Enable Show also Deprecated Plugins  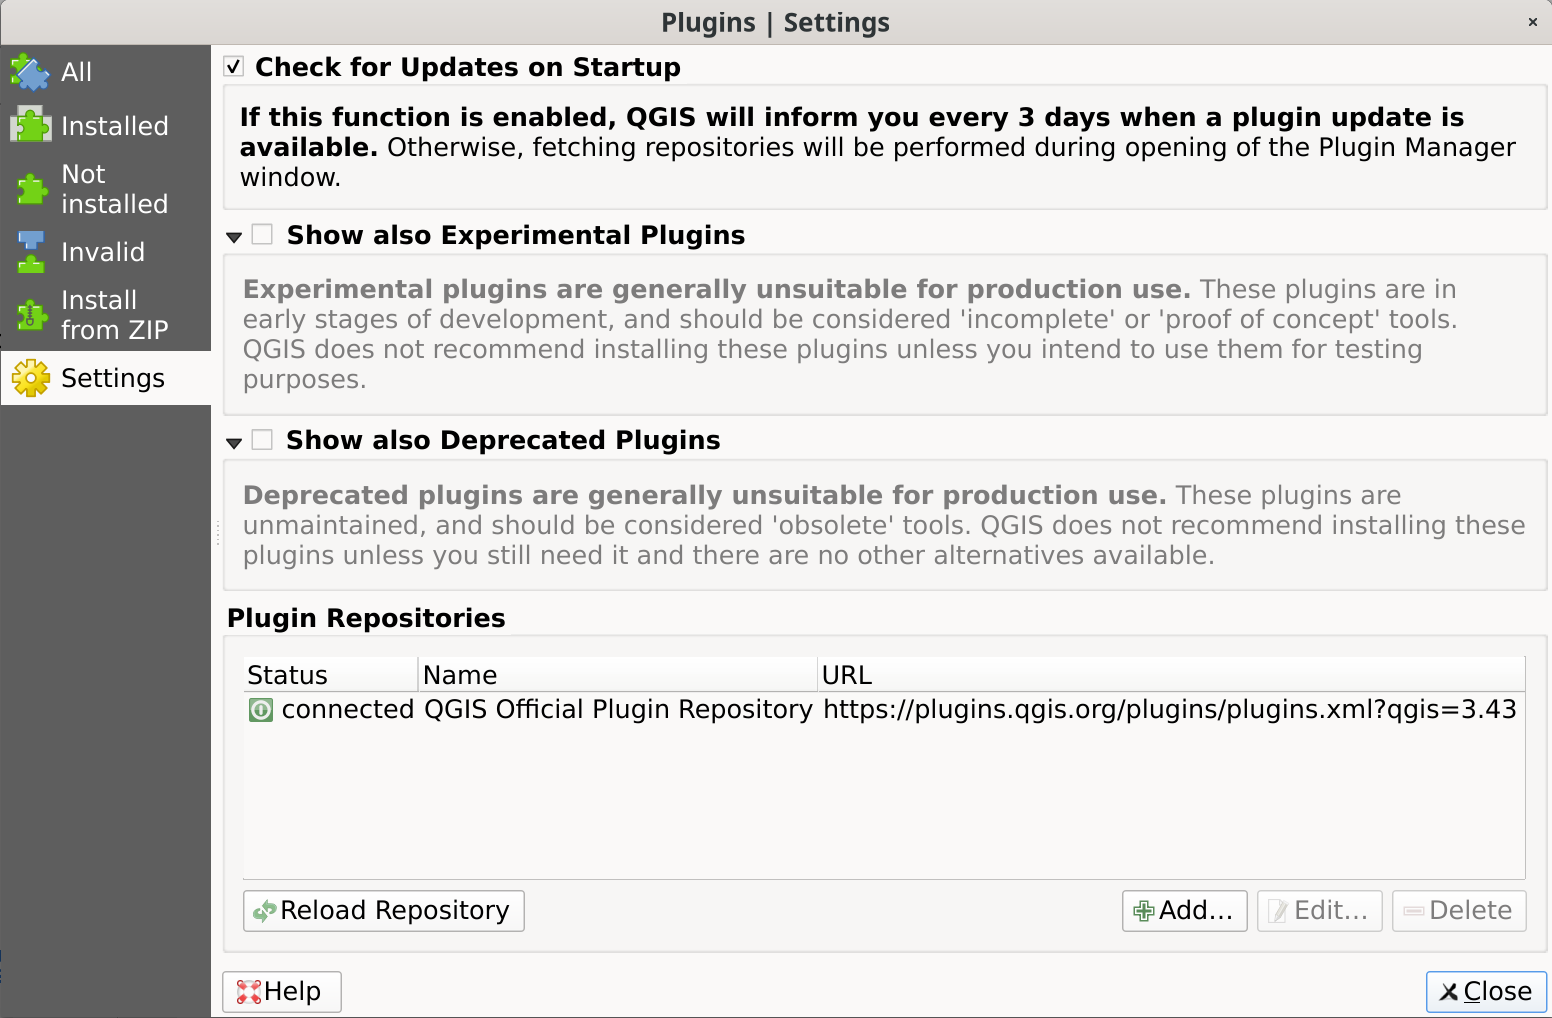tap(263, 439)
